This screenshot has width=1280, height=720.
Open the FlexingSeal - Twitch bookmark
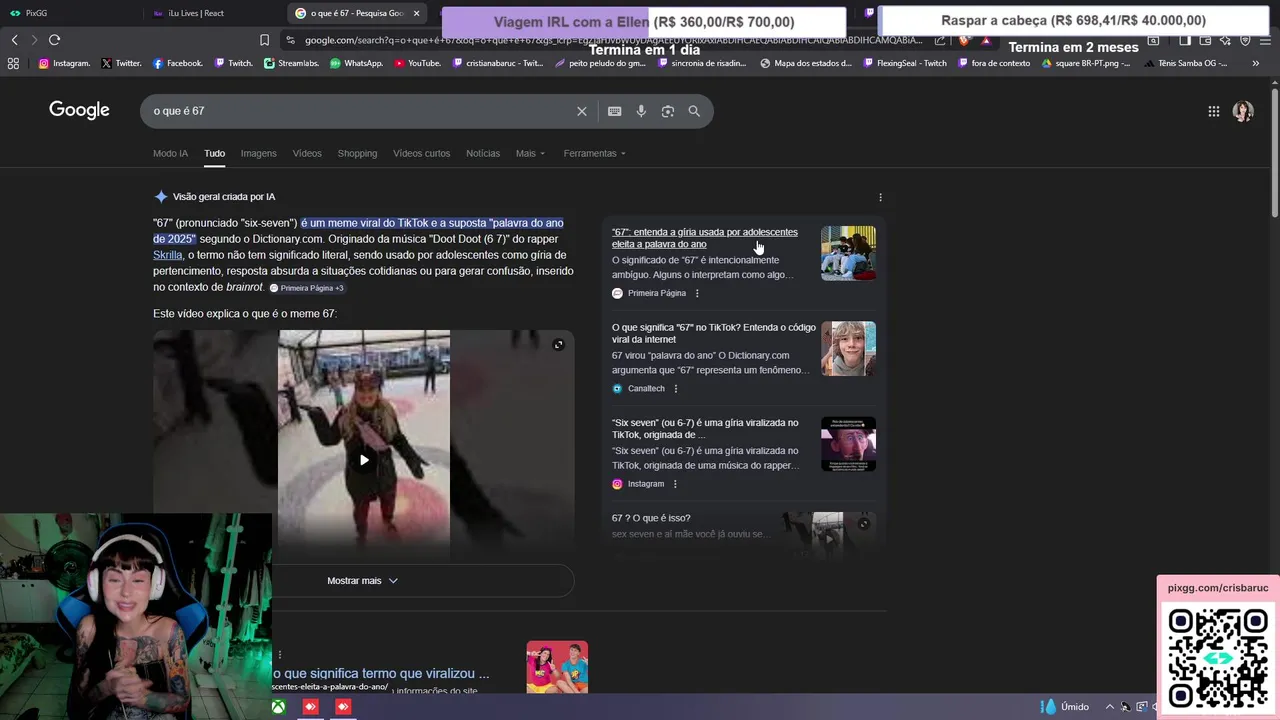tap(904, 63)
